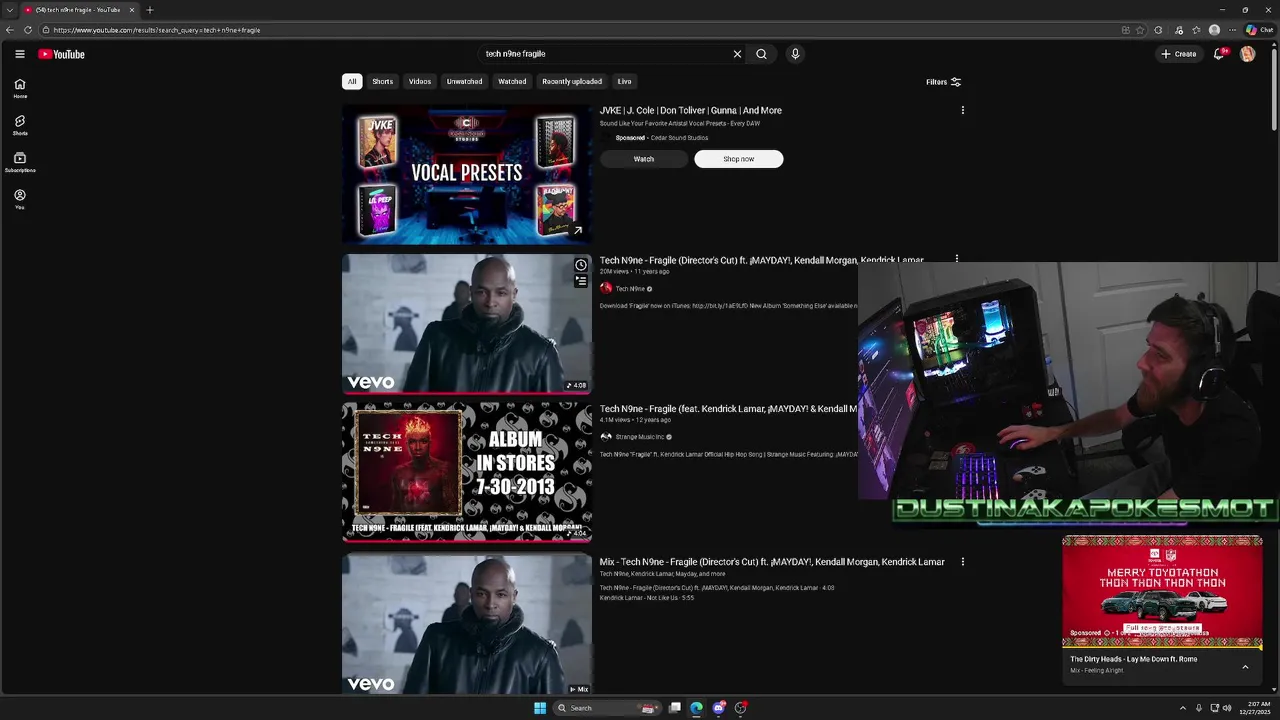Viewport: 1280px width, 720px height.
Task: Open Edge settings and more menu
Action: 1232,30
